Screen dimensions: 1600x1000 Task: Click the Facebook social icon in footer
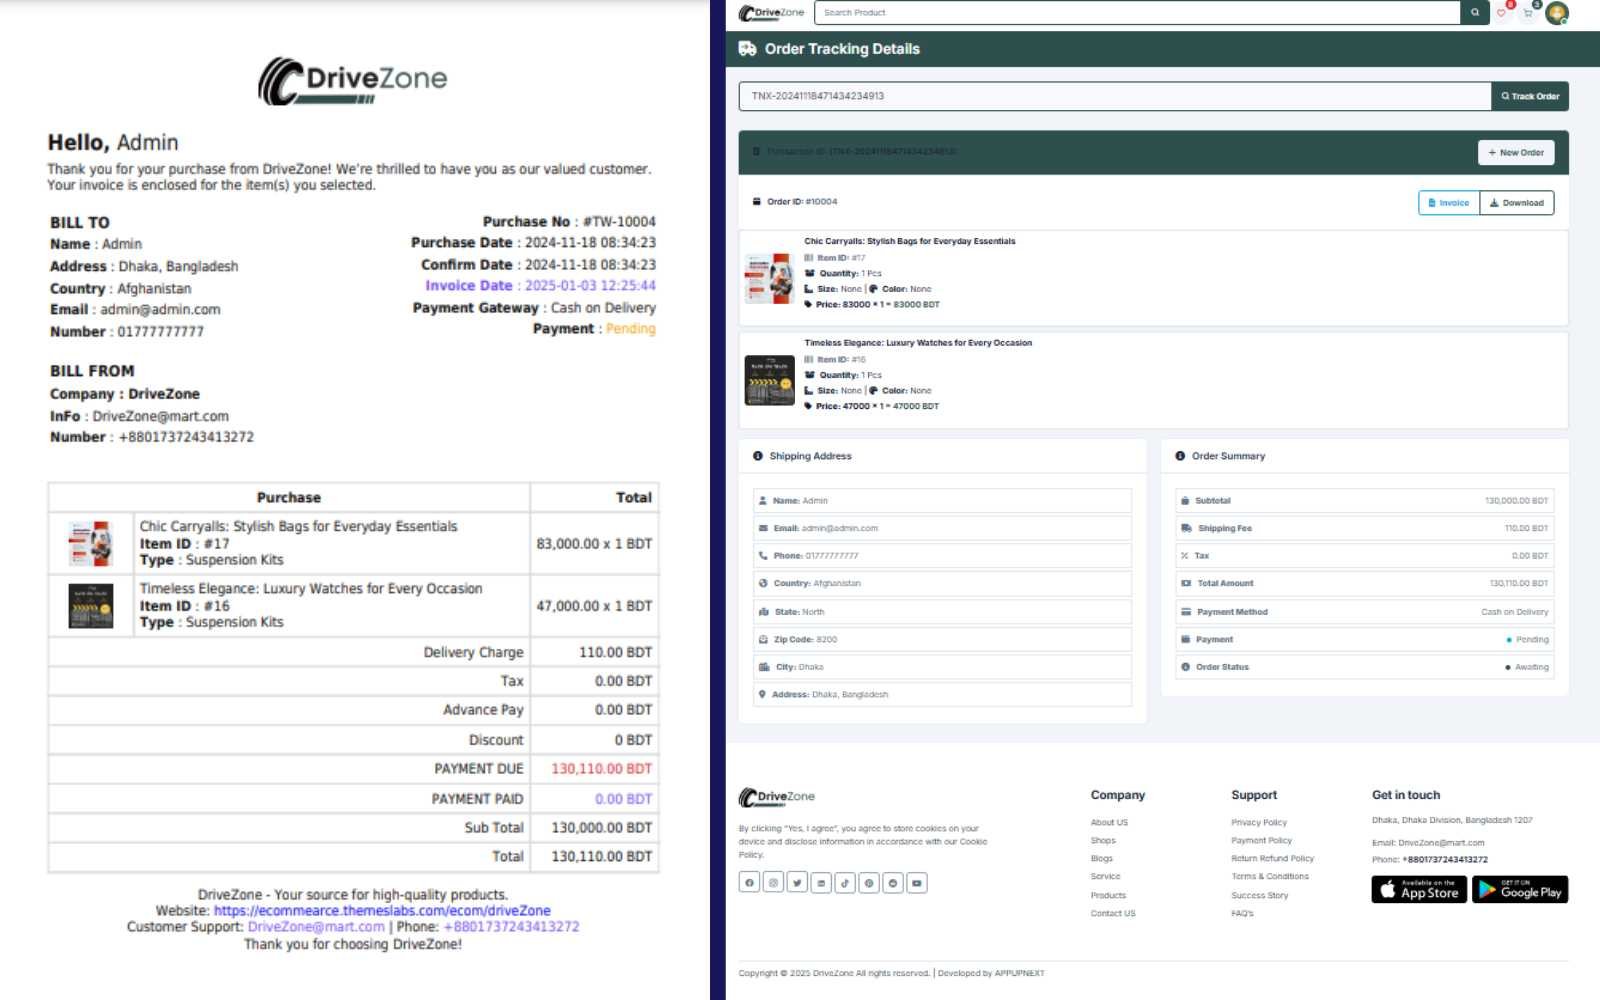coord(749,882)
